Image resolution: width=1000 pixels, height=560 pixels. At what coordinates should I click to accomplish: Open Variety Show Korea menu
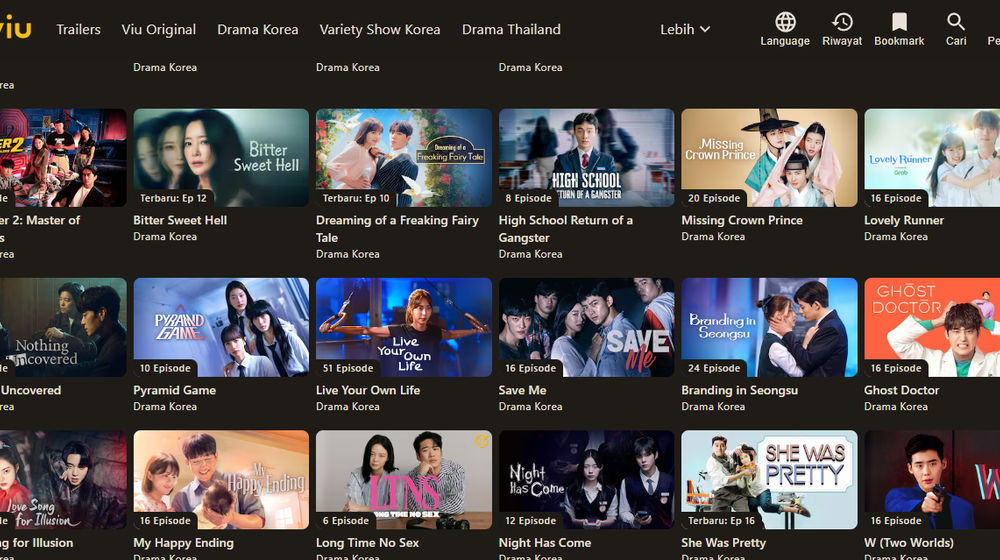pos(379,29)
